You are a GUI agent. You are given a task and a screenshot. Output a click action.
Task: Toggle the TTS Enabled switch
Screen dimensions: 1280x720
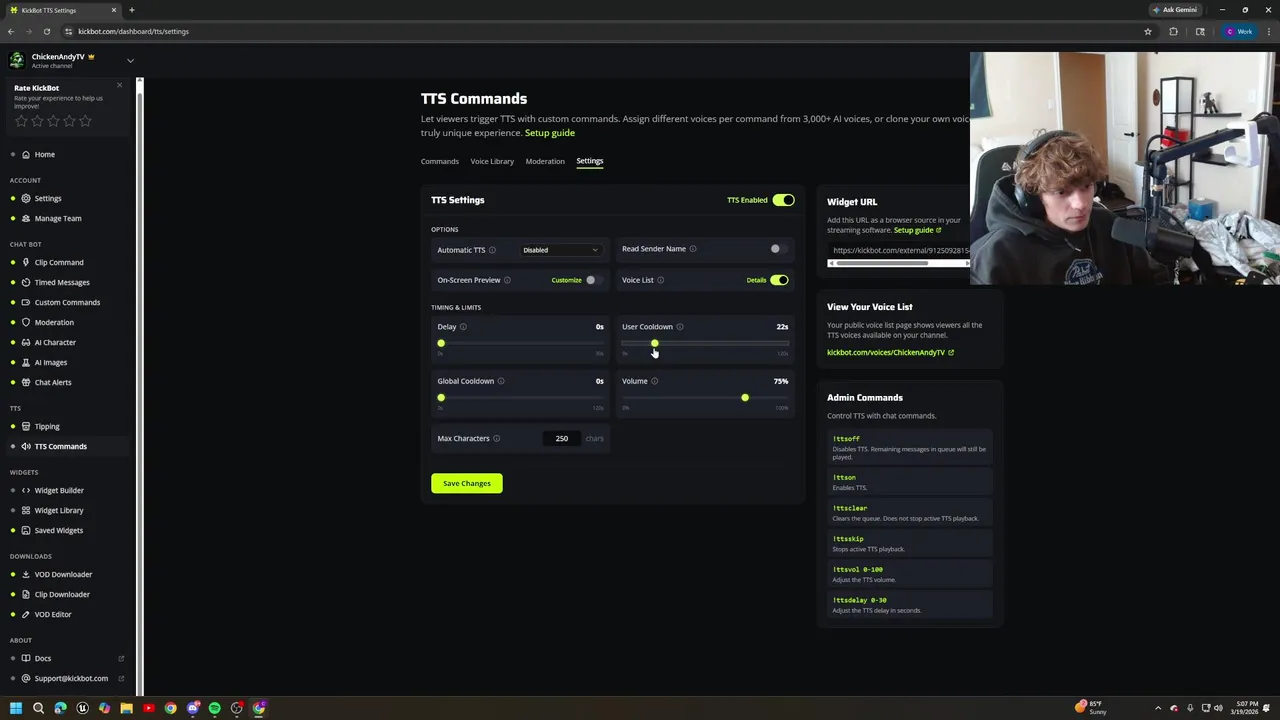point(783,200)
